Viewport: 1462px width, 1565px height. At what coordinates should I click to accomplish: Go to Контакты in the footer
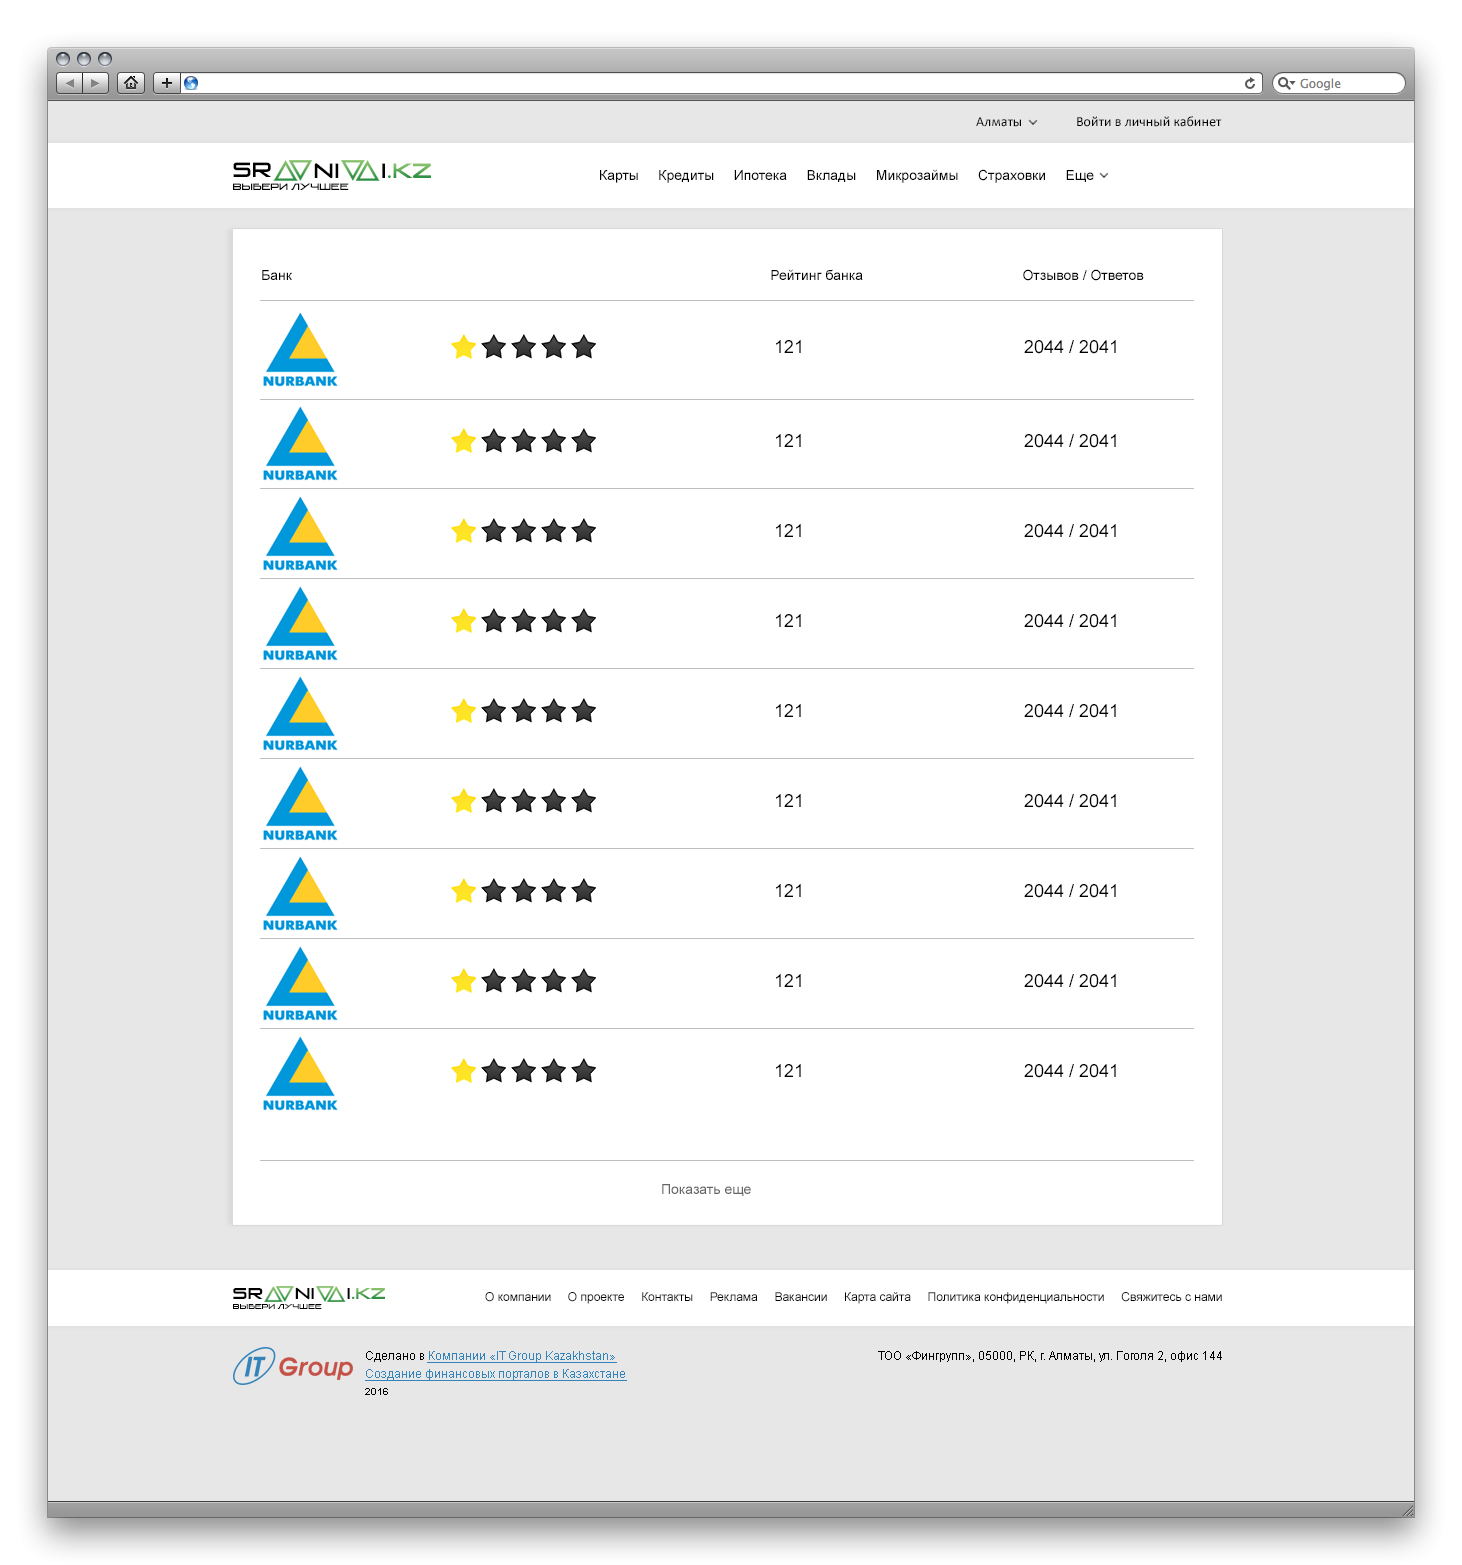click(667, 1297)
